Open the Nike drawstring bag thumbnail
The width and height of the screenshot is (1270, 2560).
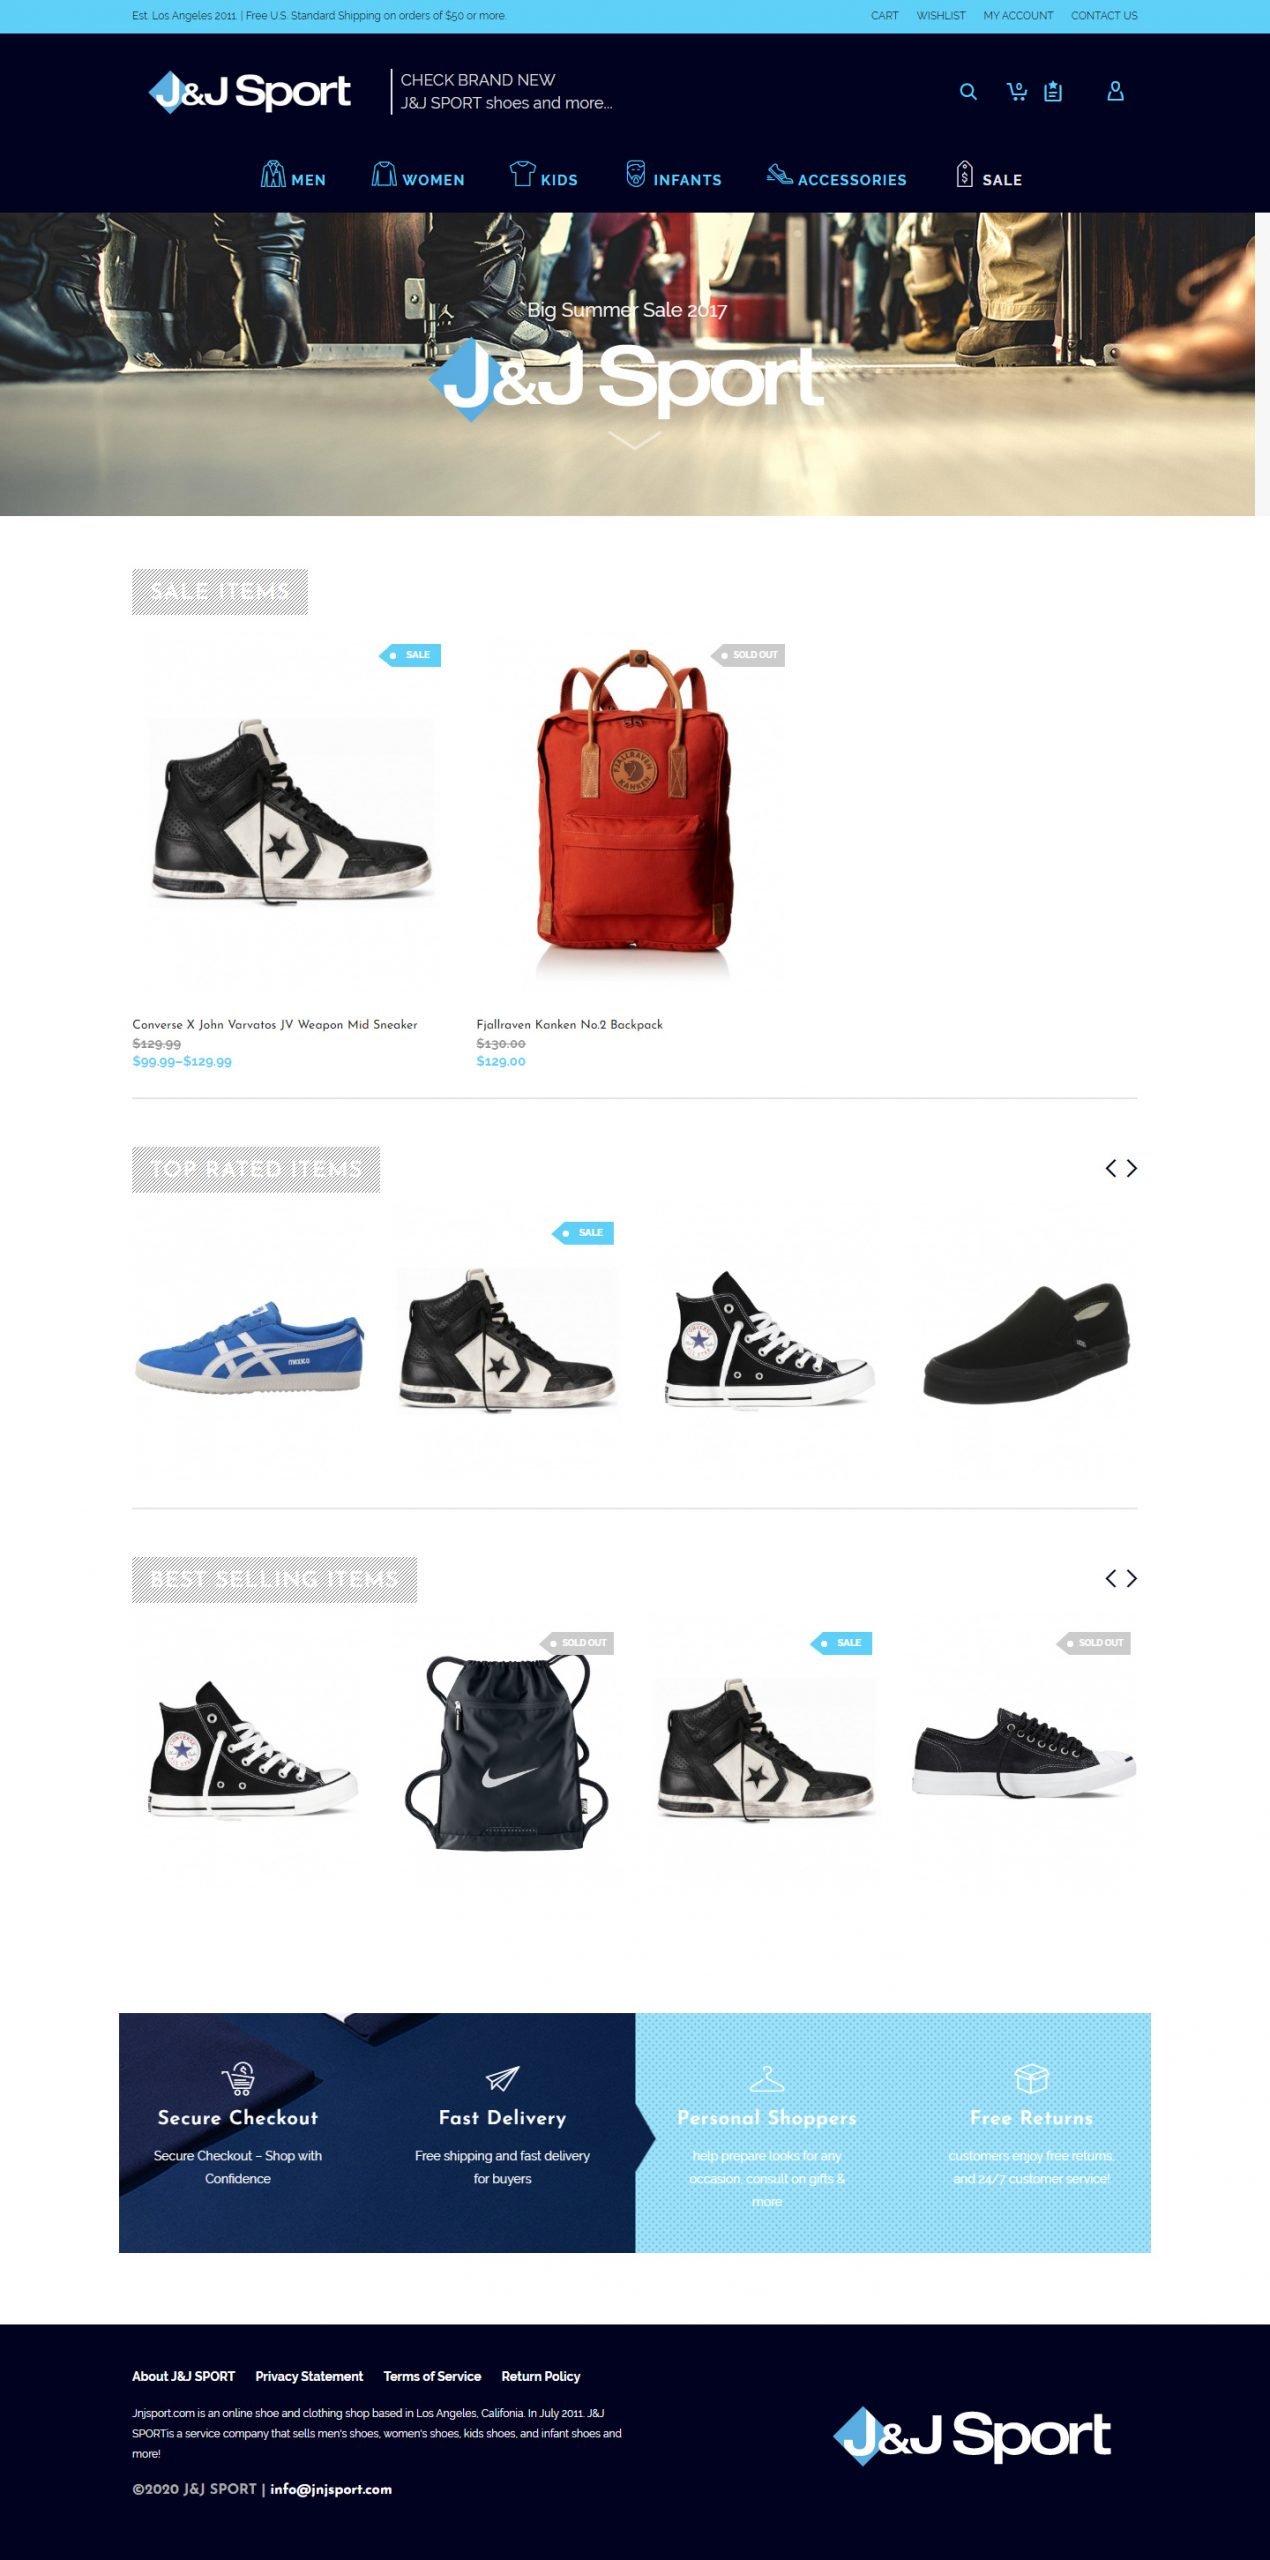coord(506,1754)
